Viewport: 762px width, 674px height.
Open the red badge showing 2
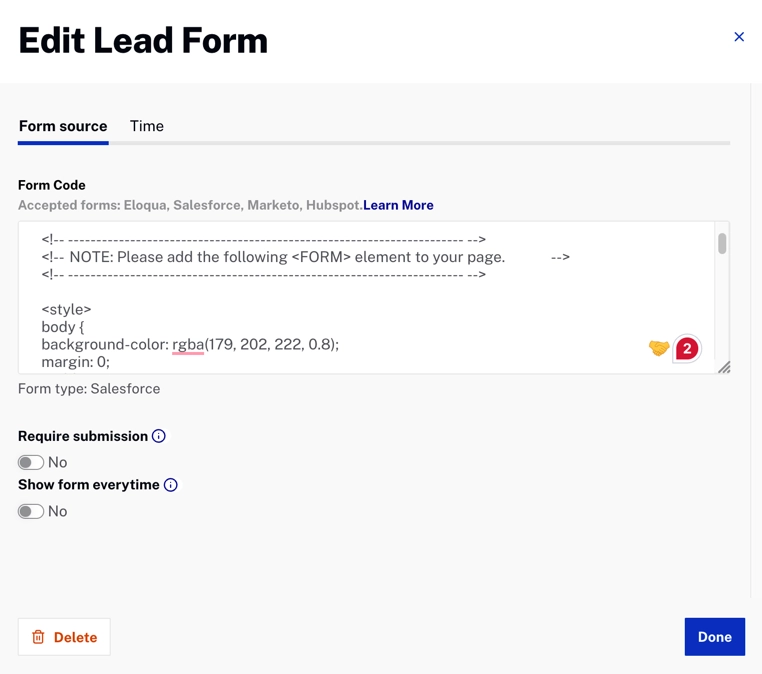[687, 348]
